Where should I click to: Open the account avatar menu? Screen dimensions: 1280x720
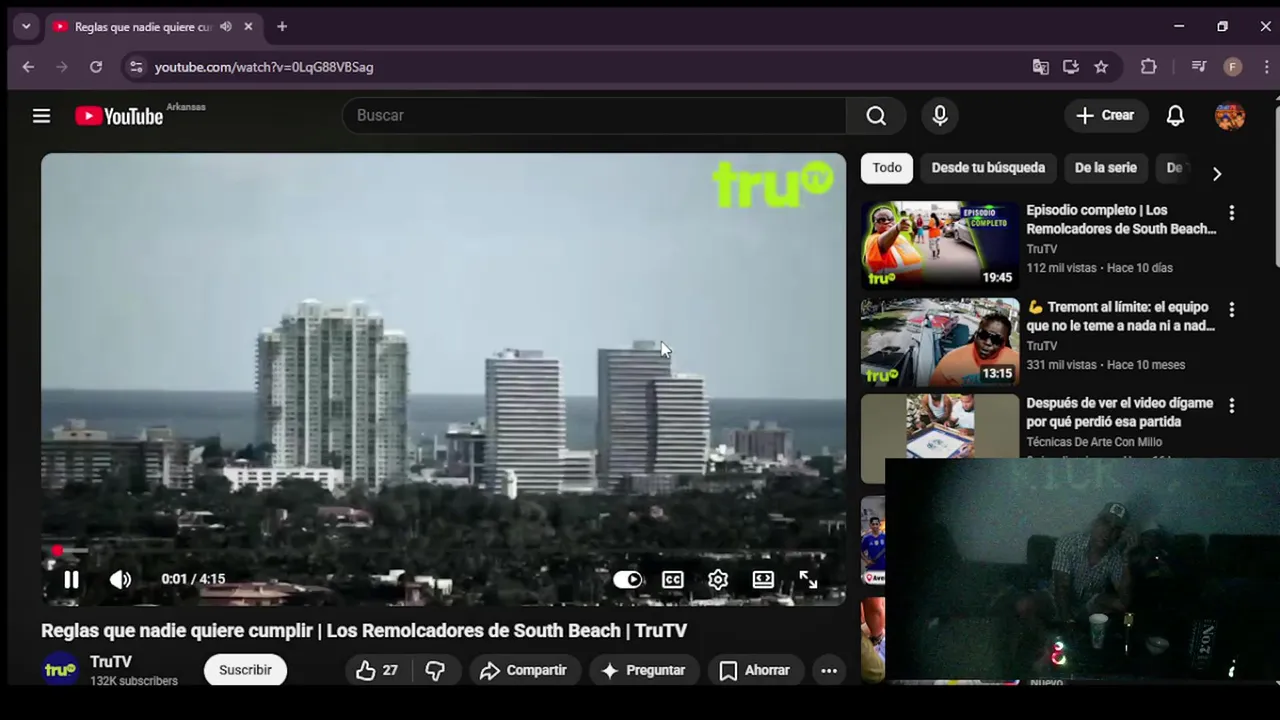(x=1230, y=116)
